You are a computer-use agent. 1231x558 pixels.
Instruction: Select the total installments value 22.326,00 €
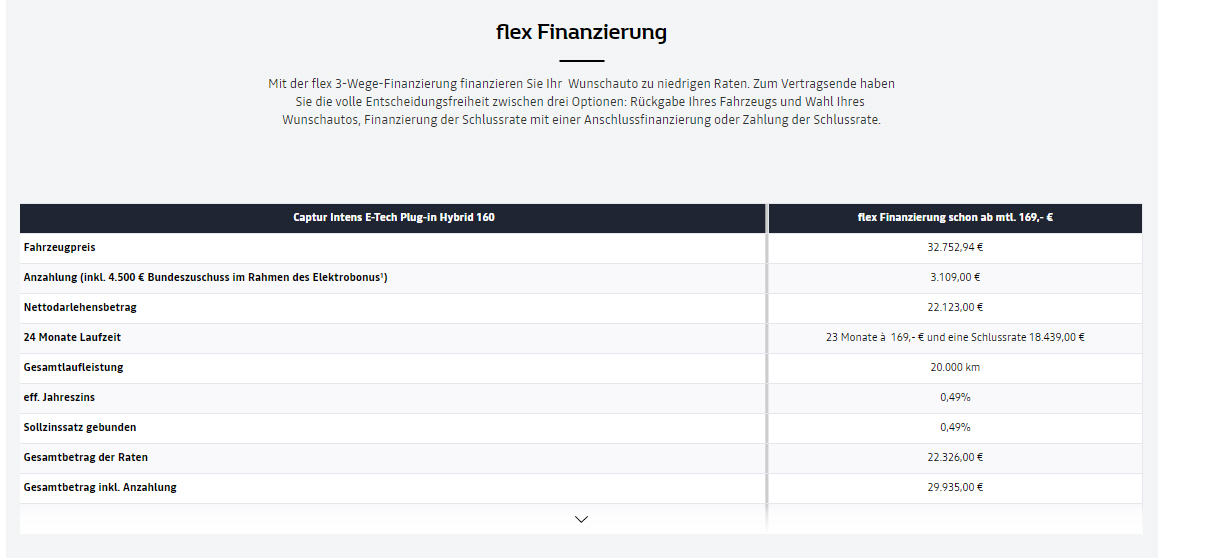(x=955, y=457)
